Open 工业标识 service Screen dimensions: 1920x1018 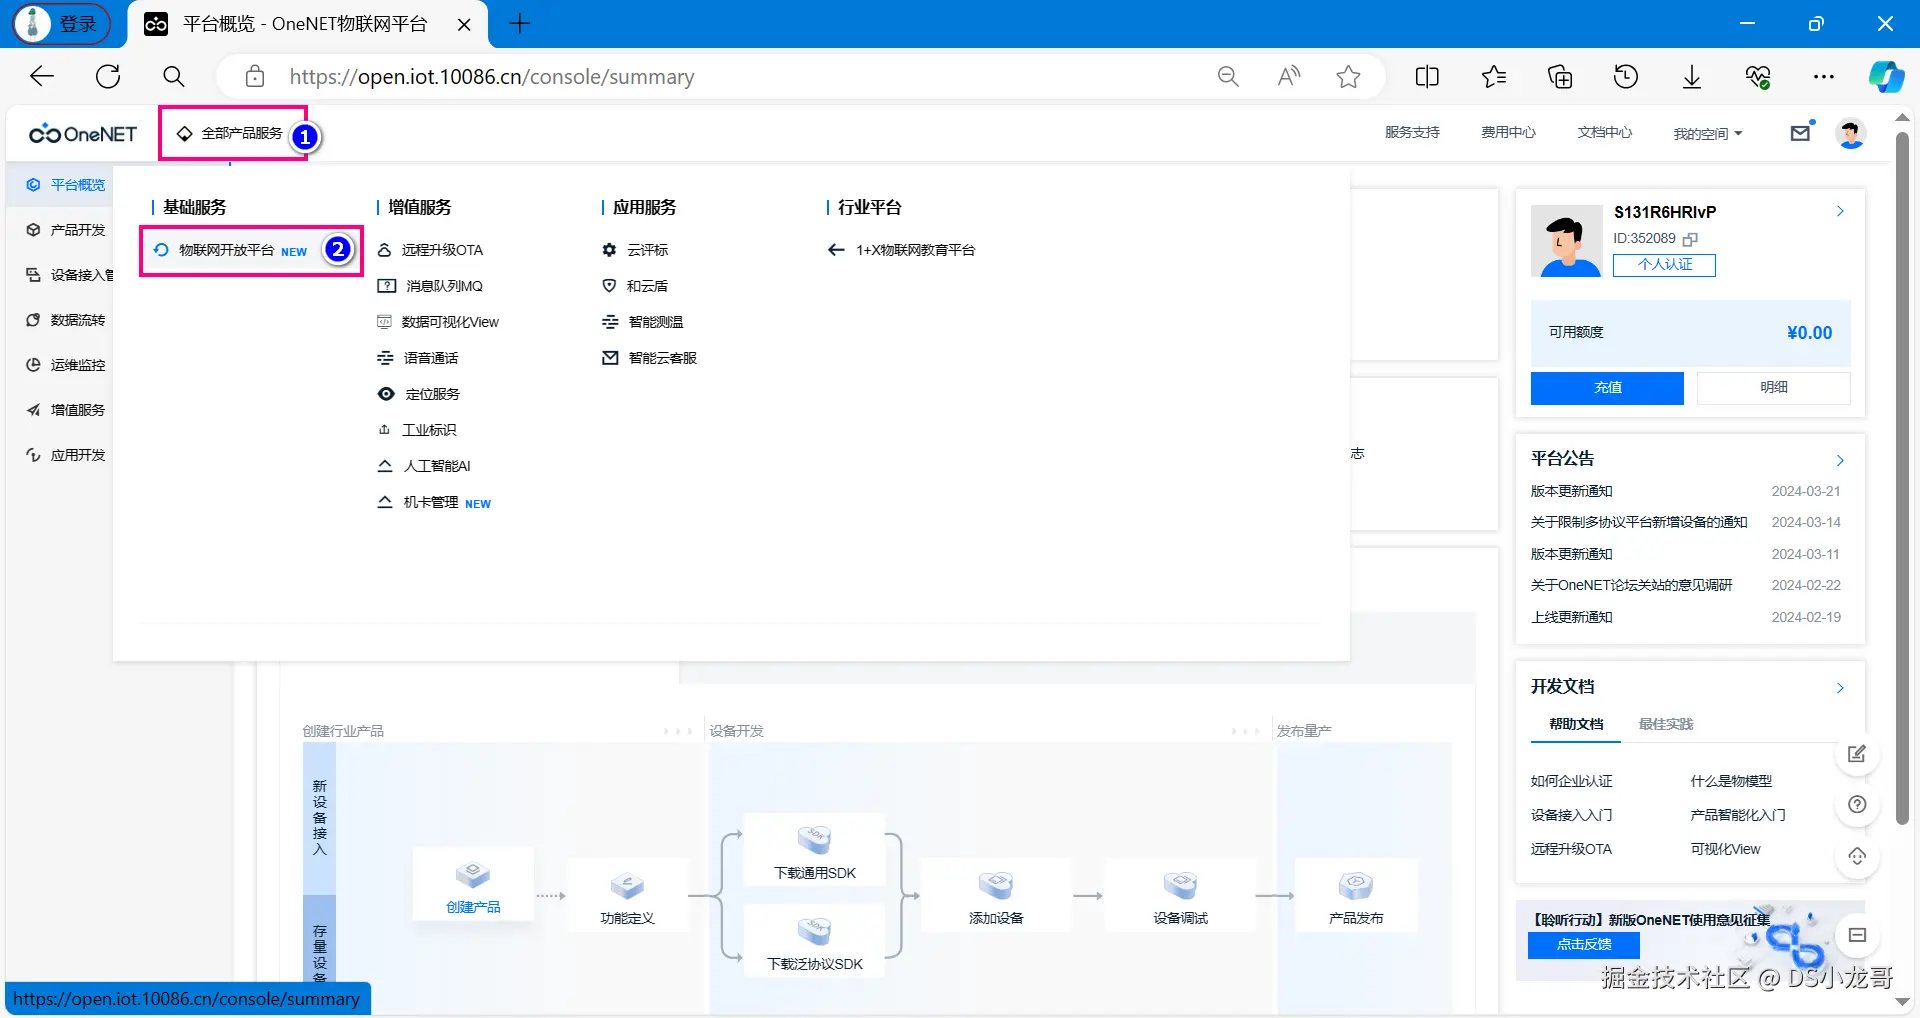point(417,430)
